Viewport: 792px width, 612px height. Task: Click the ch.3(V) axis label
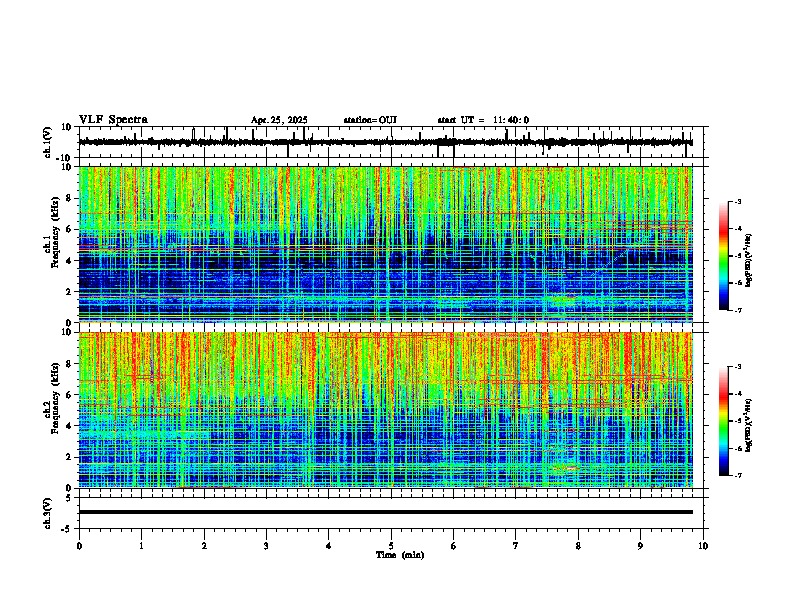click(x=47, y=513)
